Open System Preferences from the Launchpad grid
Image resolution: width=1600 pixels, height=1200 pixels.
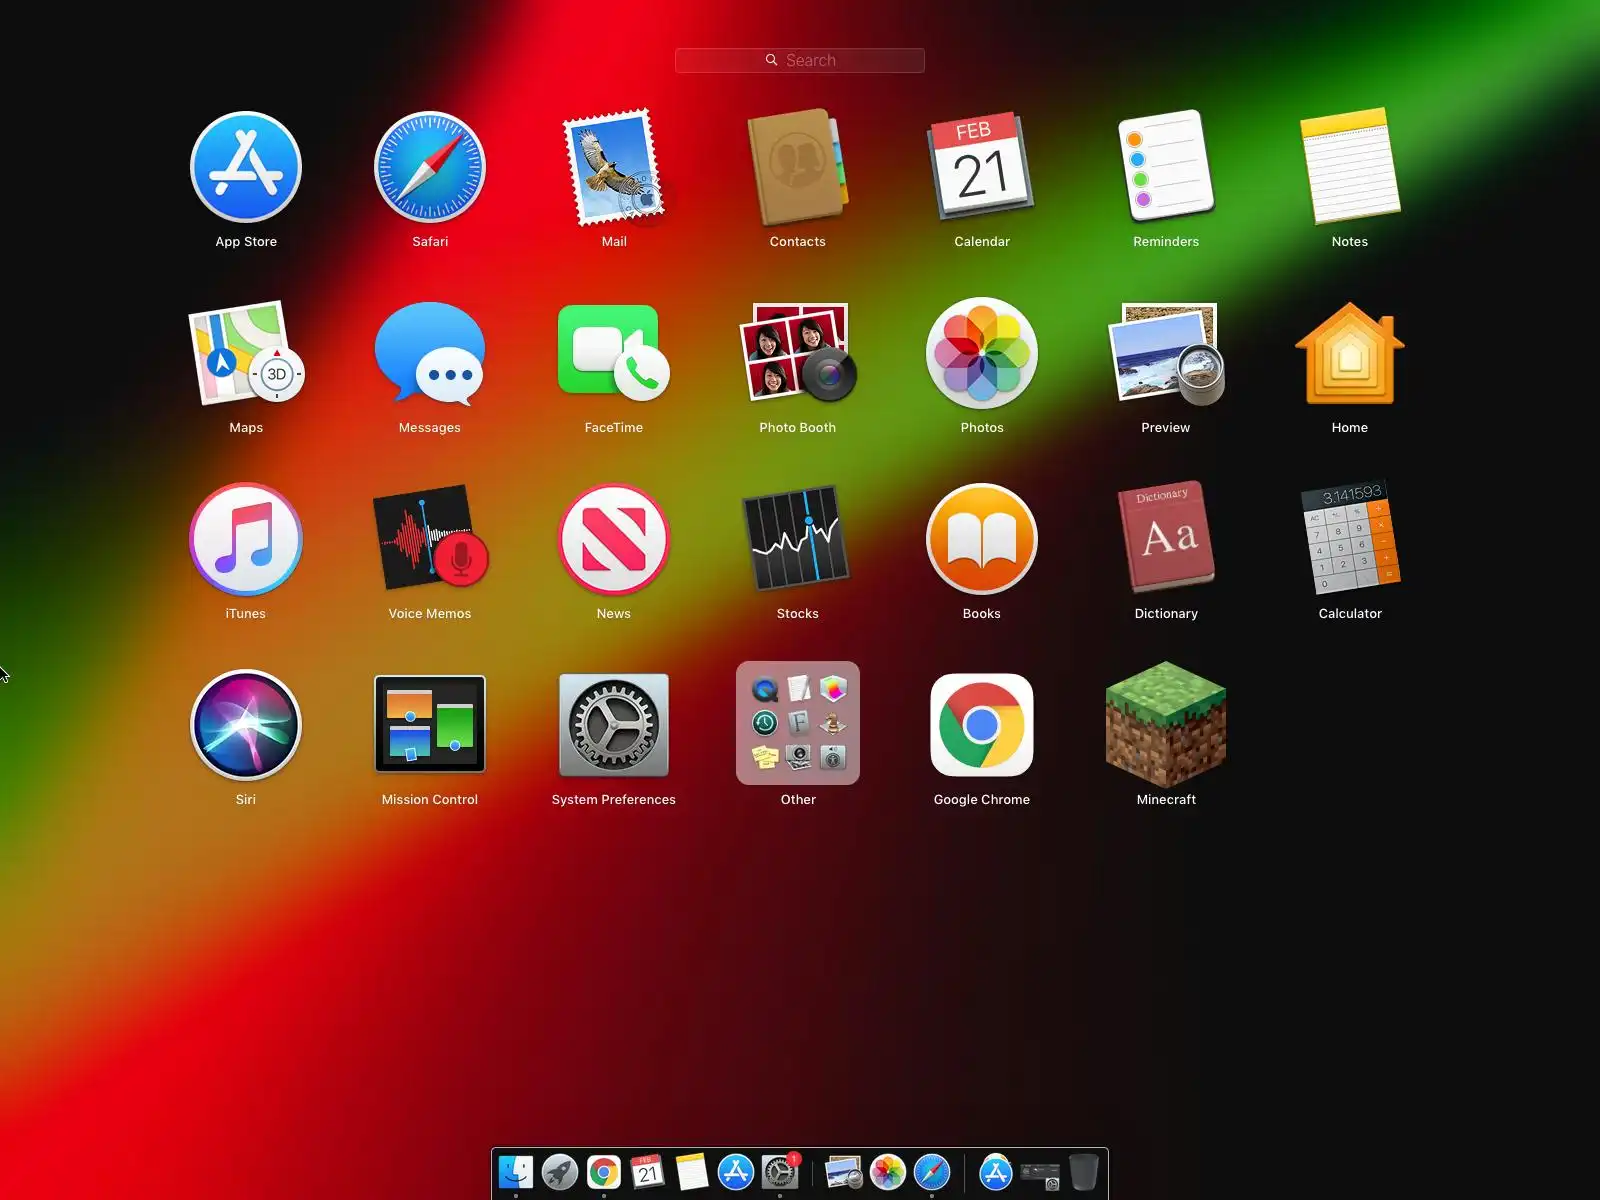coord(614,724)
